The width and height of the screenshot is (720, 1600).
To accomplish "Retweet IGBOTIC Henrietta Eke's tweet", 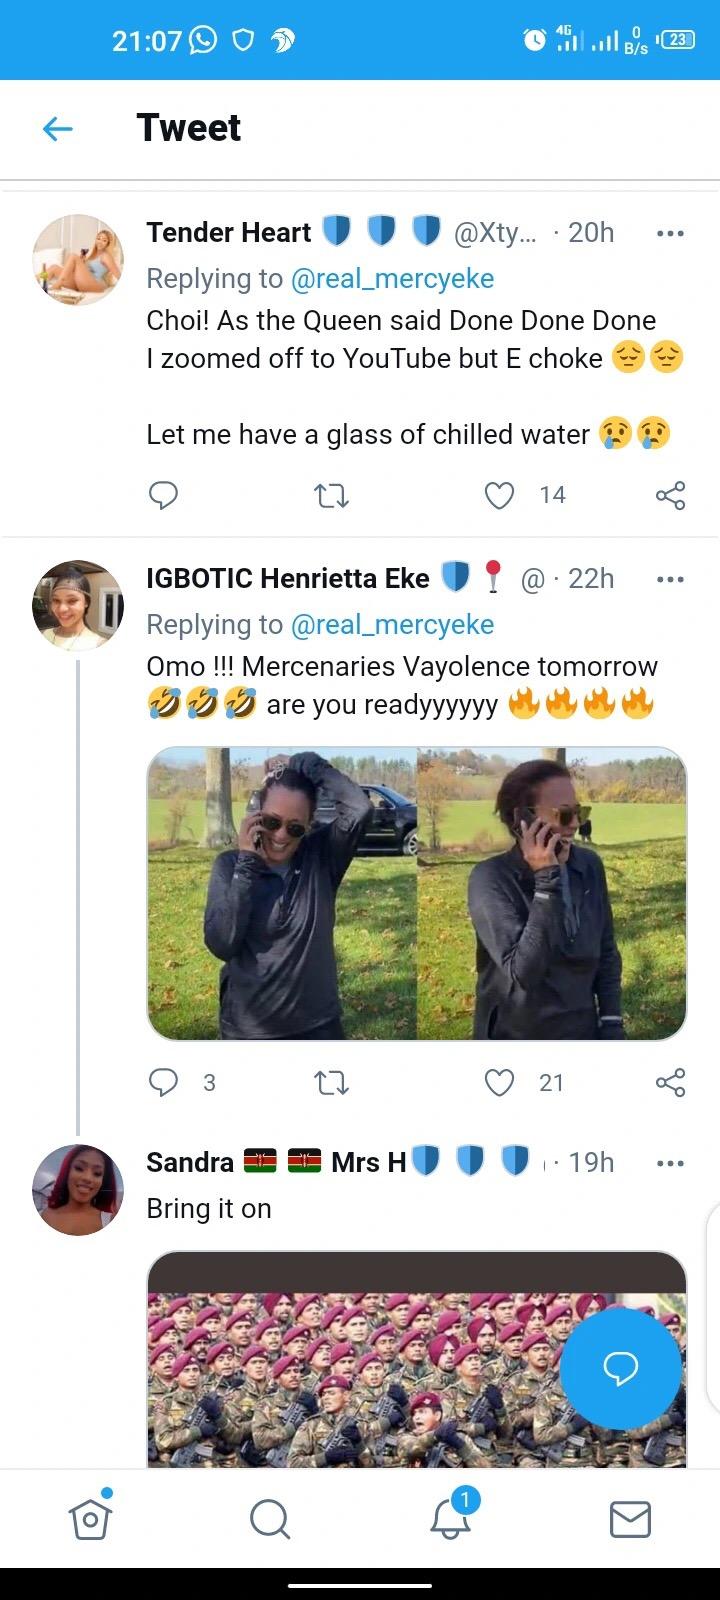I will [331, 1082].
